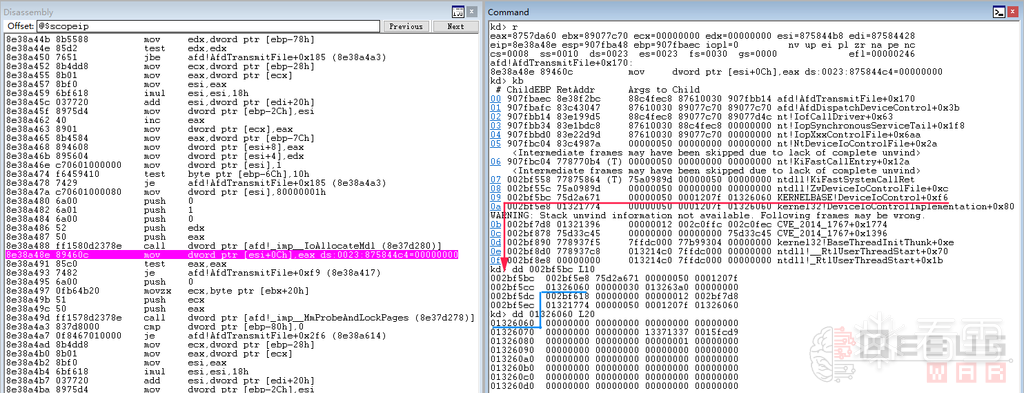Close the Disassembly window
1024x393 pixels.
coord(471,12)
